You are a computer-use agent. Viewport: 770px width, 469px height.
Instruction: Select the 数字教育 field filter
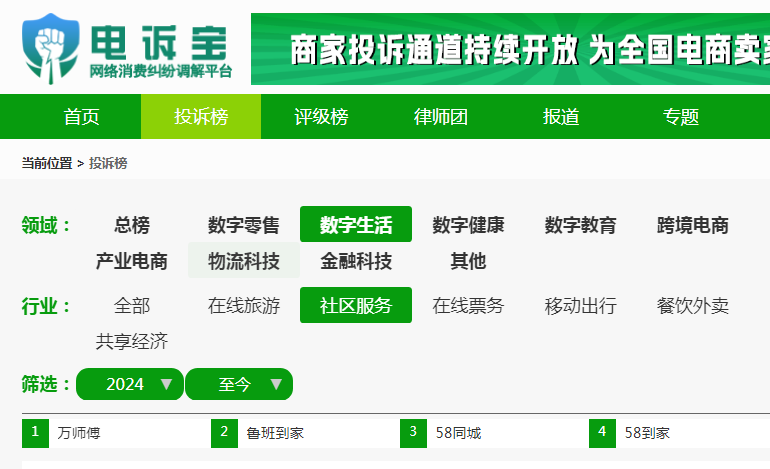(x=580, y=224)
